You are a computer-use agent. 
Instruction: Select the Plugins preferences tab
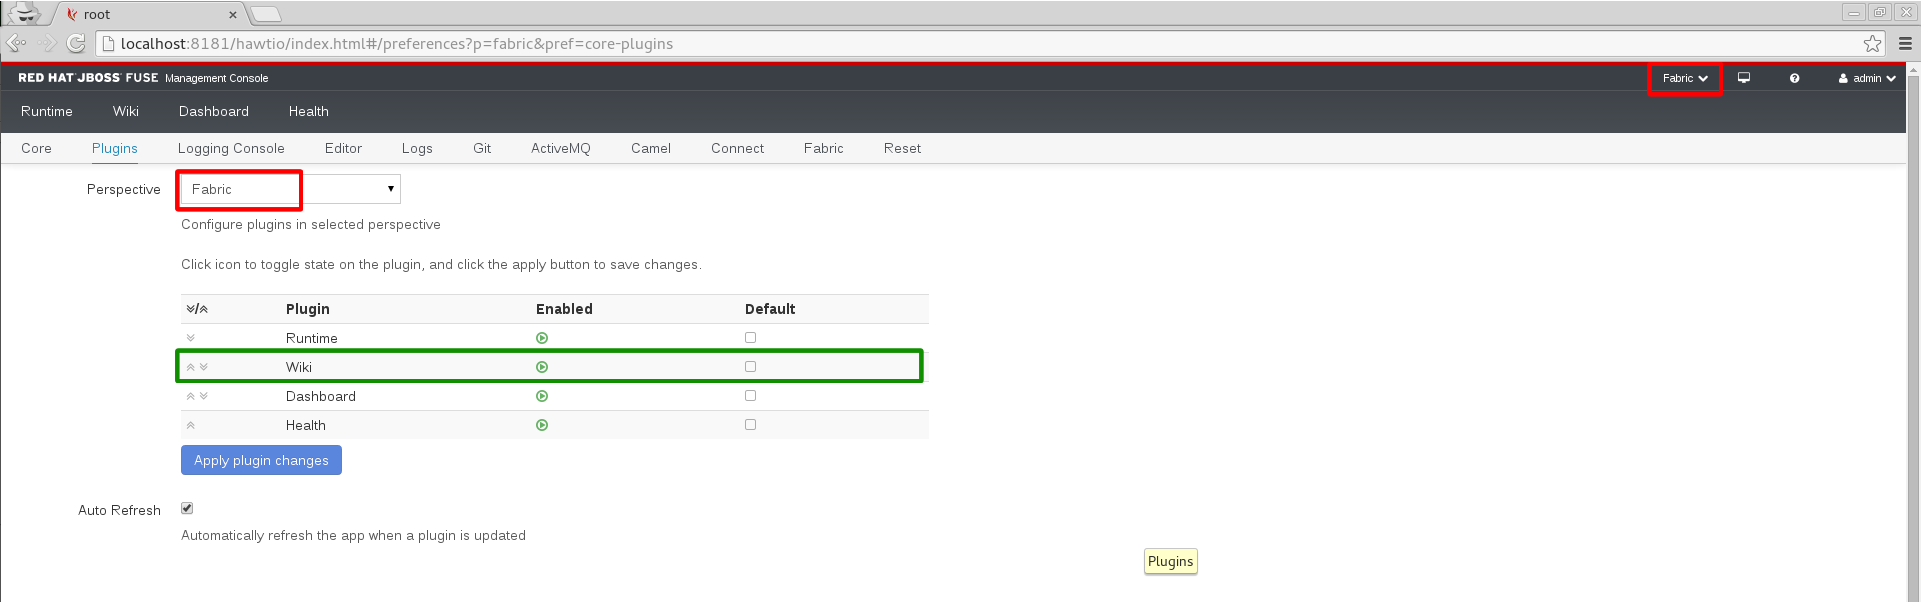115,148
